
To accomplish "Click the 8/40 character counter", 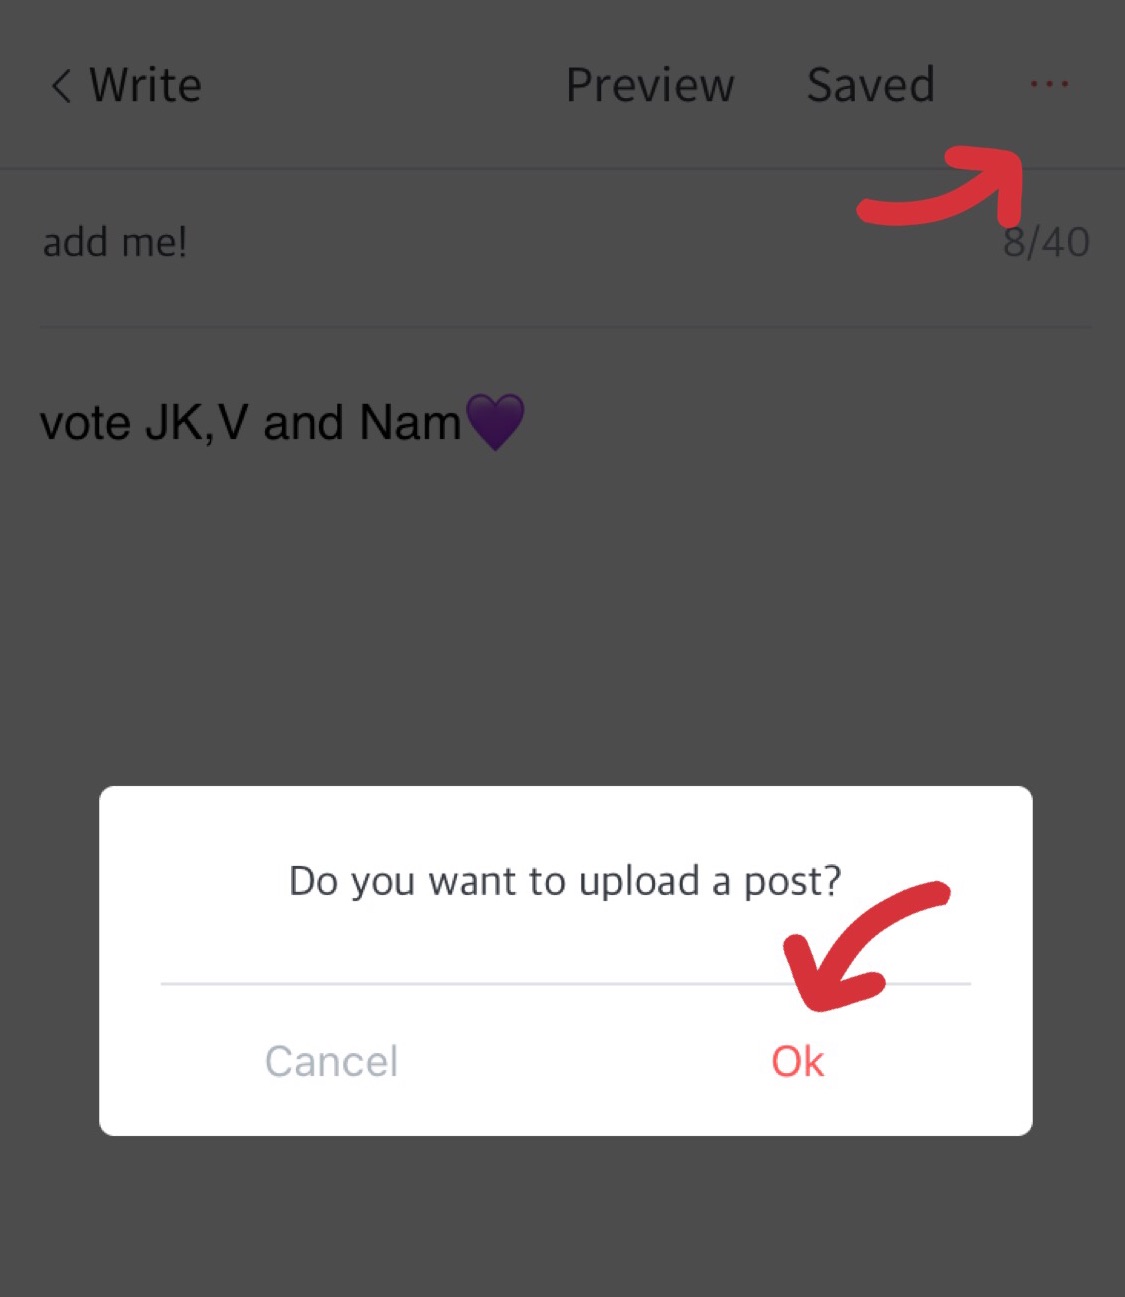I will point(1046,242).
